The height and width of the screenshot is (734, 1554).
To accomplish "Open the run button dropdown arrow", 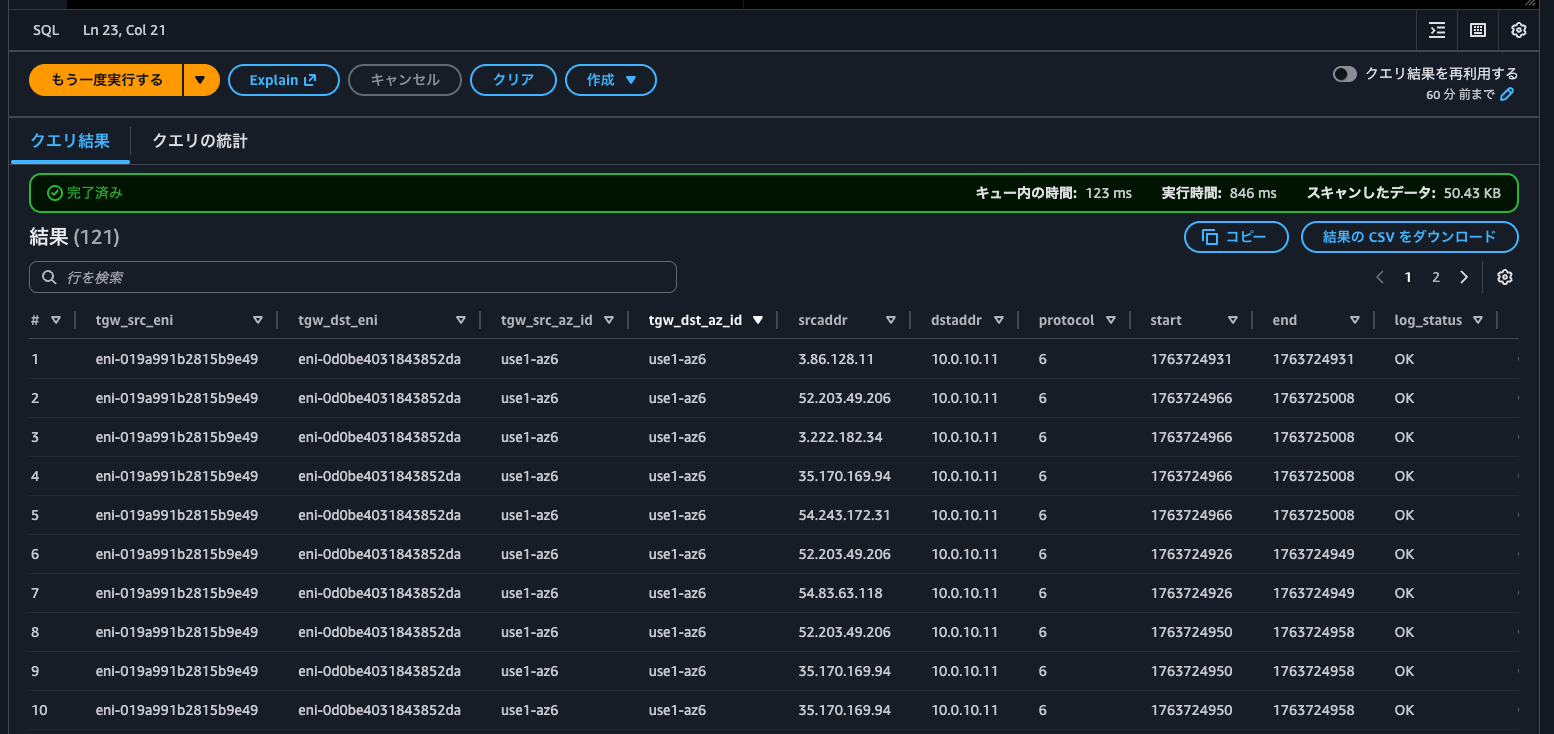I will pyautogui.click(x=201, y=80).
